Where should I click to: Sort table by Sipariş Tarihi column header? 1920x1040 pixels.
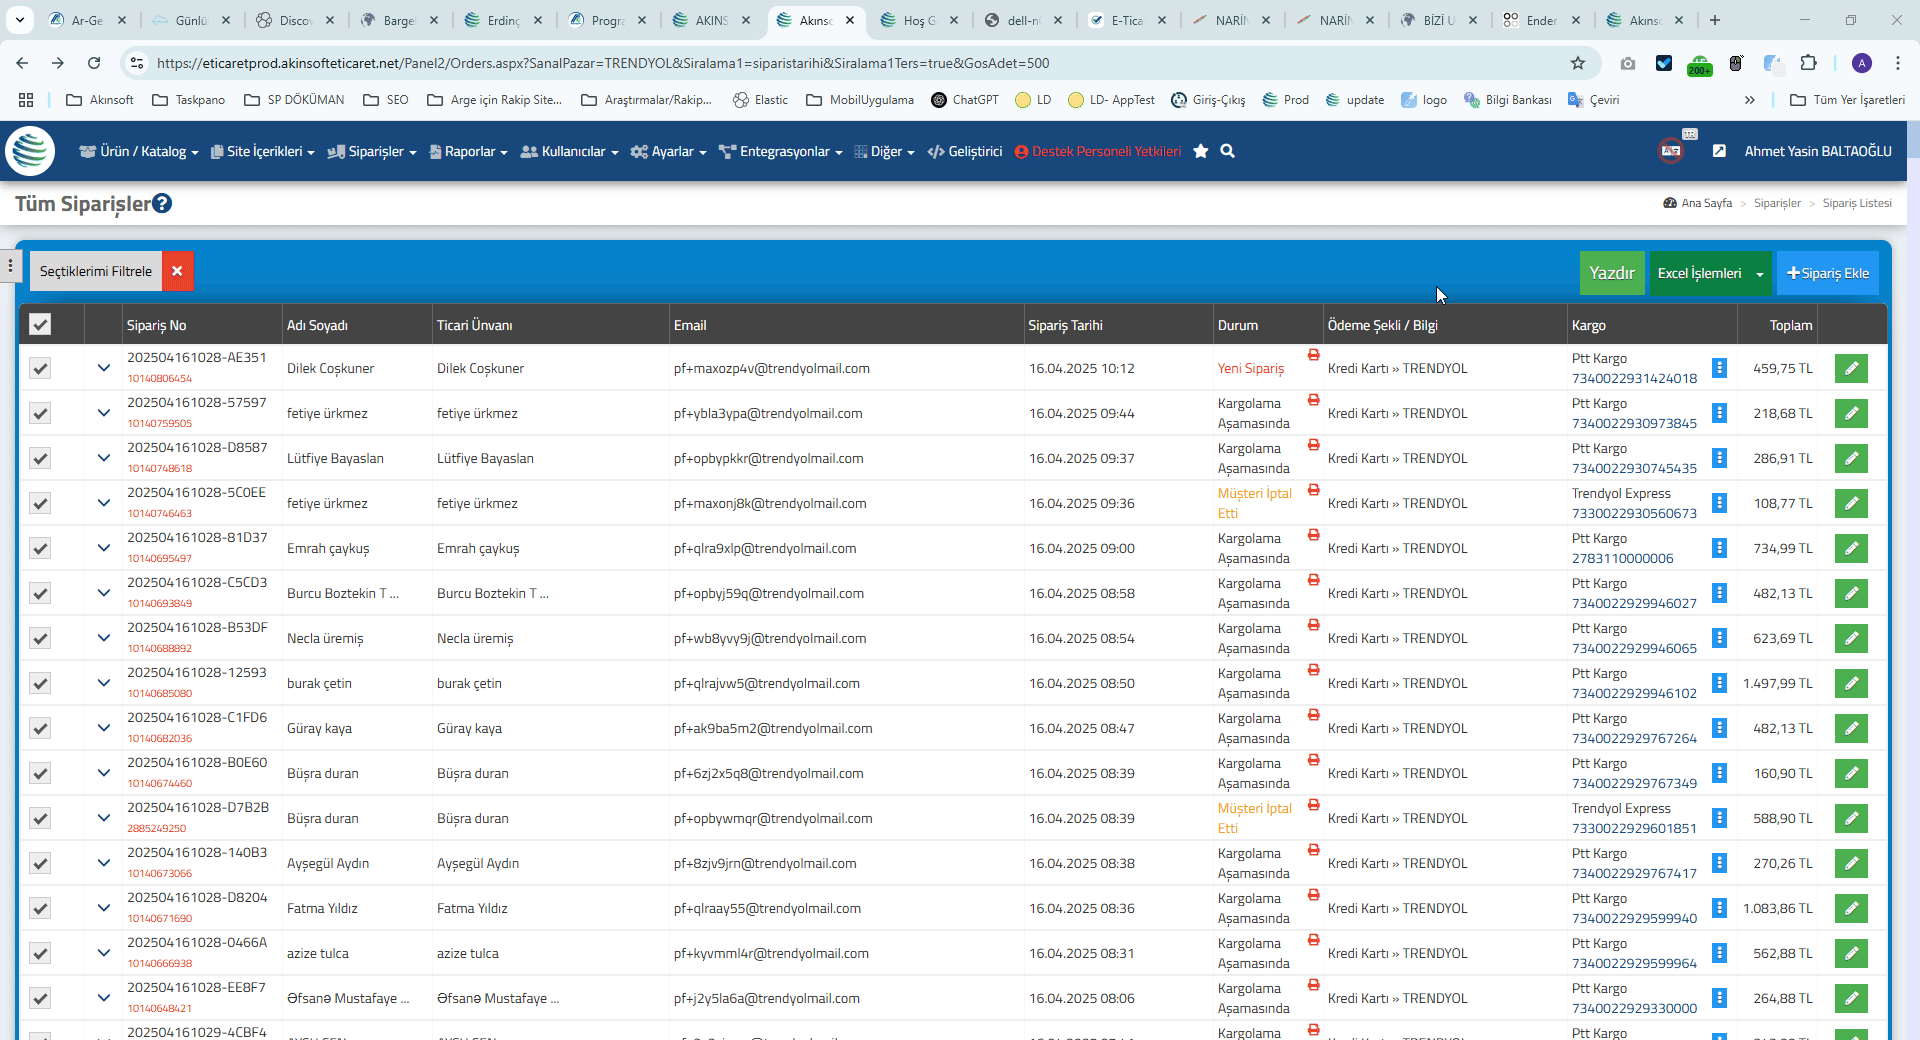click(x=1065, y=325)
